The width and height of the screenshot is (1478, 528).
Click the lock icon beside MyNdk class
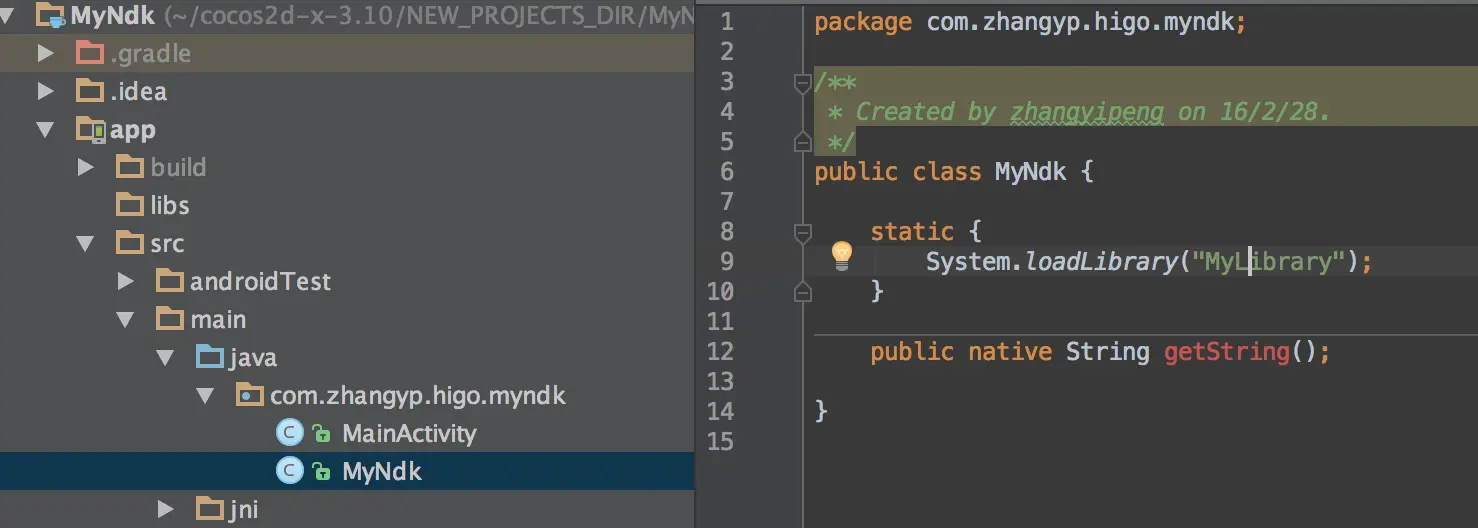tap(321, 472)
